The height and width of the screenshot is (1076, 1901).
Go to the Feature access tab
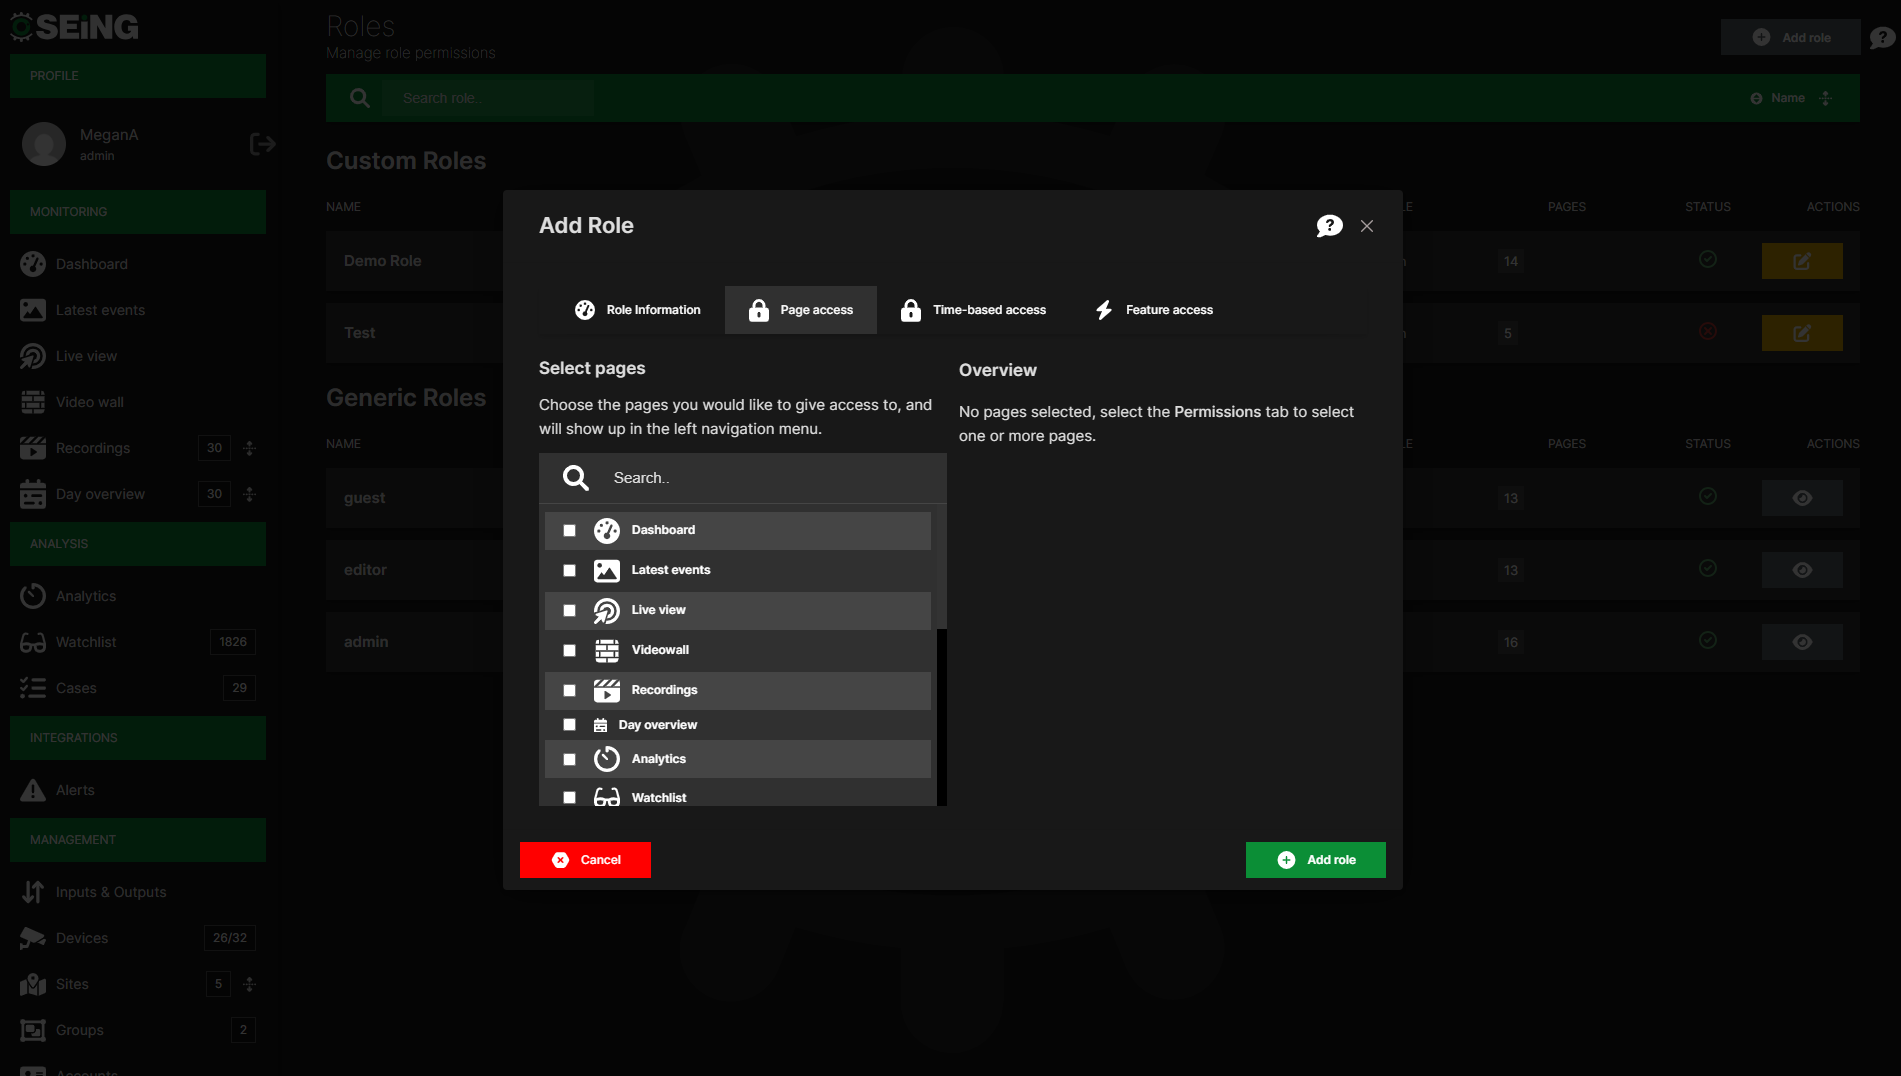click(1153, 310)
